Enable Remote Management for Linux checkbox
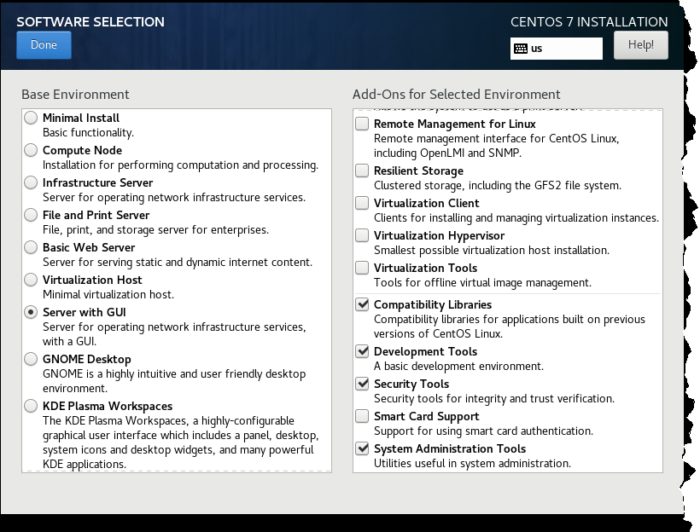The image size is (700, 532). click(x=362, y=124)
